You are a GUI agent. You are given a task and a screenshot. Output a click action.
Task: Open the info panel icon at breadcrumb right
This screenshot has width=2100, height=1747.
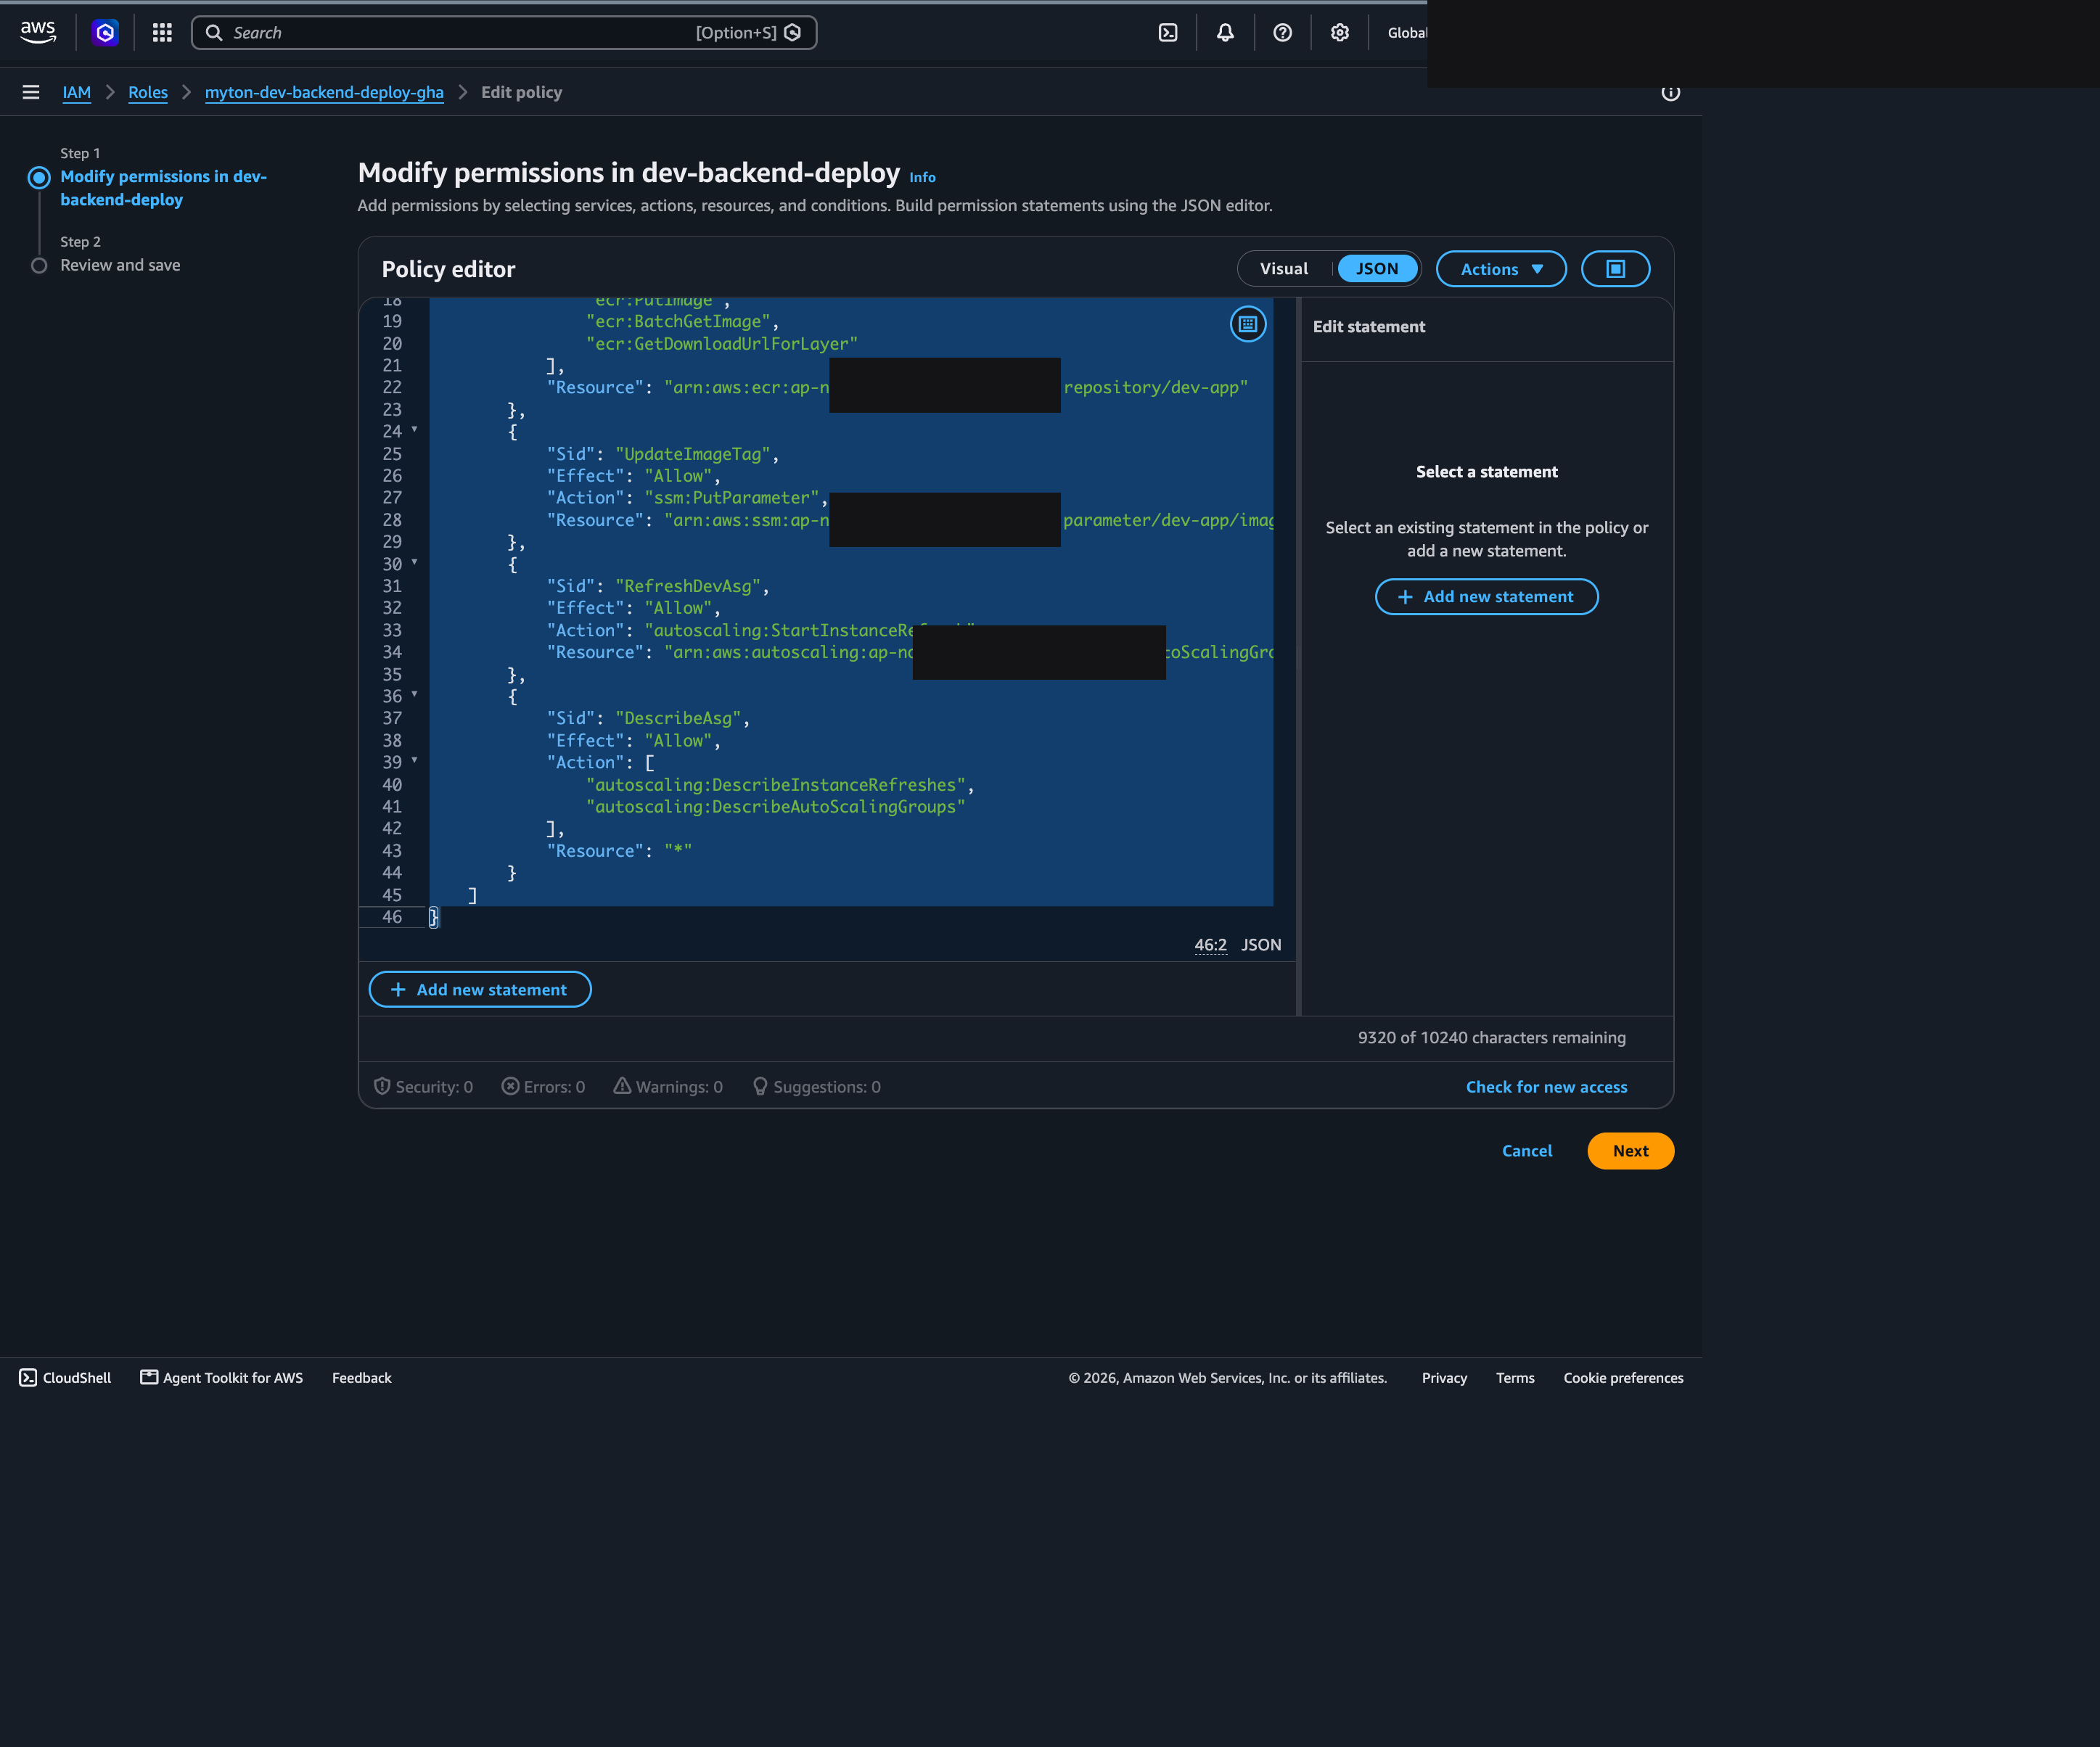(x=1670, y=93)
